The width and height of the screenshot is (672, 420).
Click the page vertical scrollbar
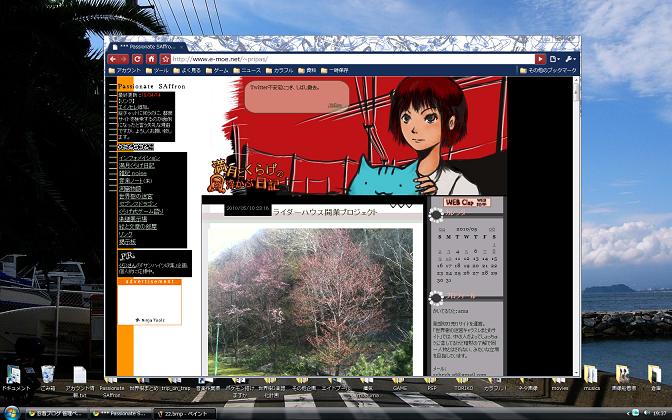tap(576, 226)
